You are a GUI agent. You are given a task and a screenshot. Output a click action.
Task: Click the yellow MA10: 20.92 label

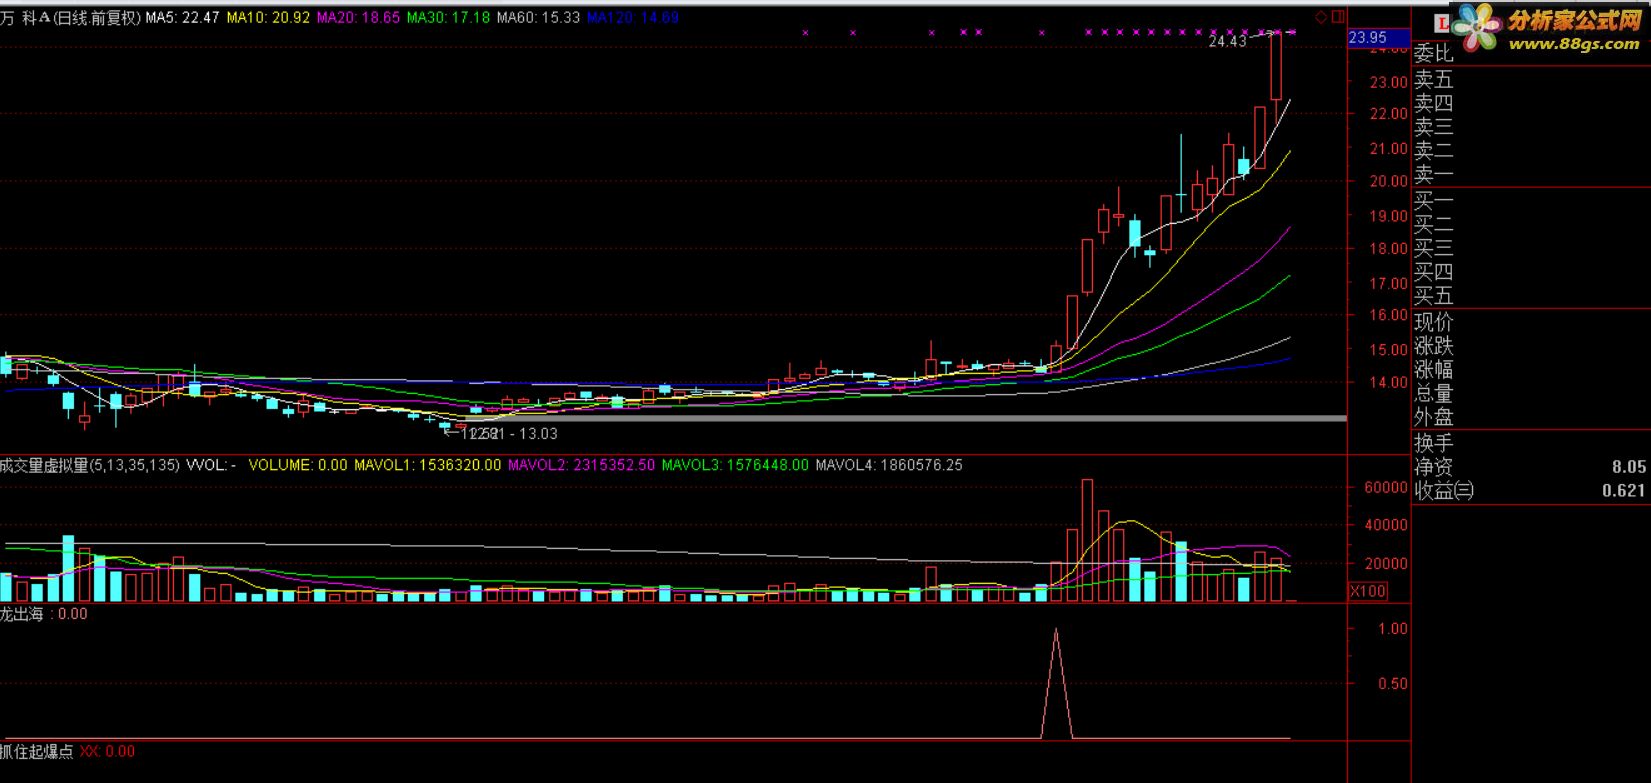point(268,17)
